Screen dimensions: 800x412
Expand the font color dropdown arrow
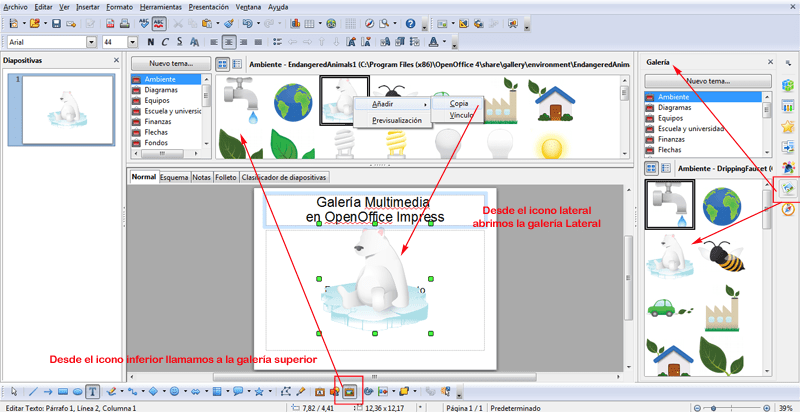444,42
